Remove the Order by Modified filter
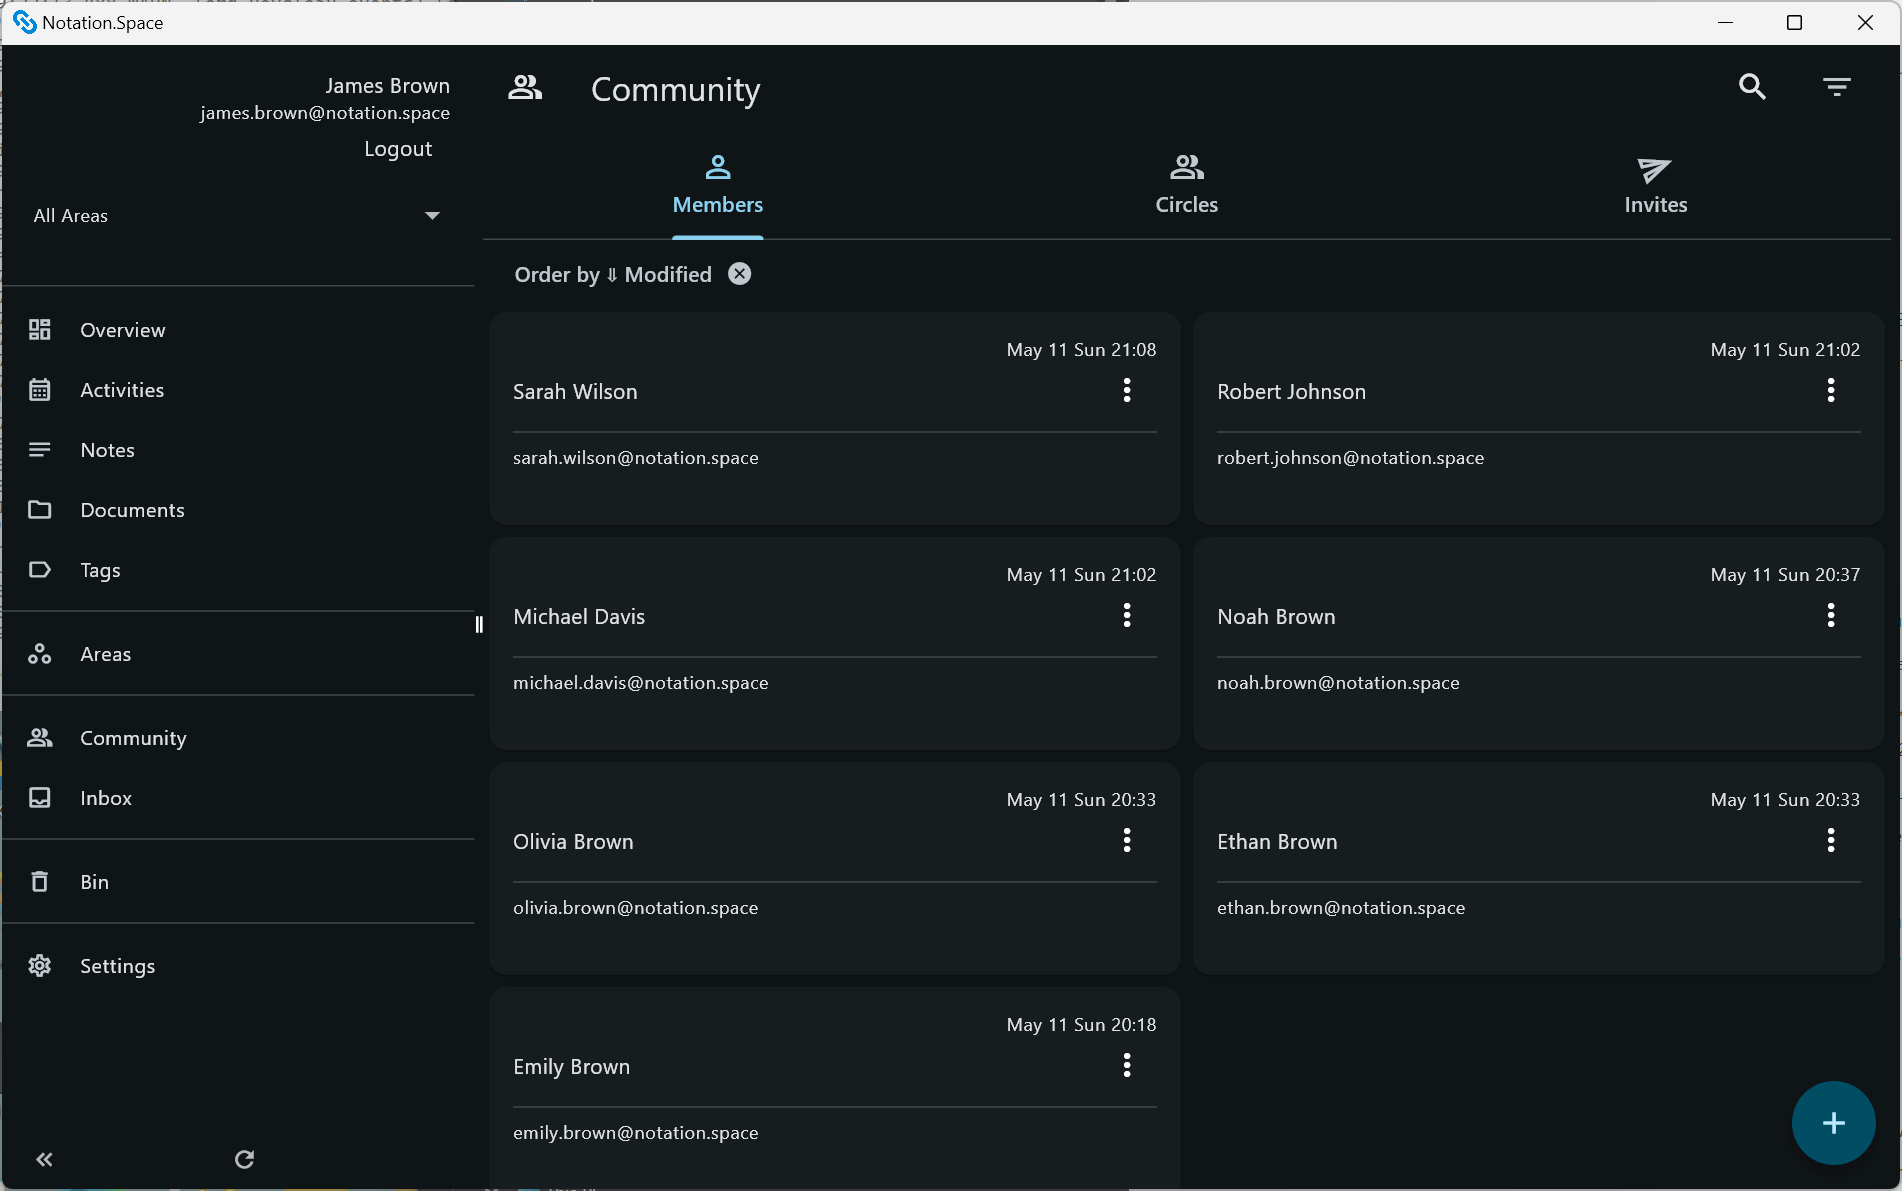 click(x=739, y=274)
